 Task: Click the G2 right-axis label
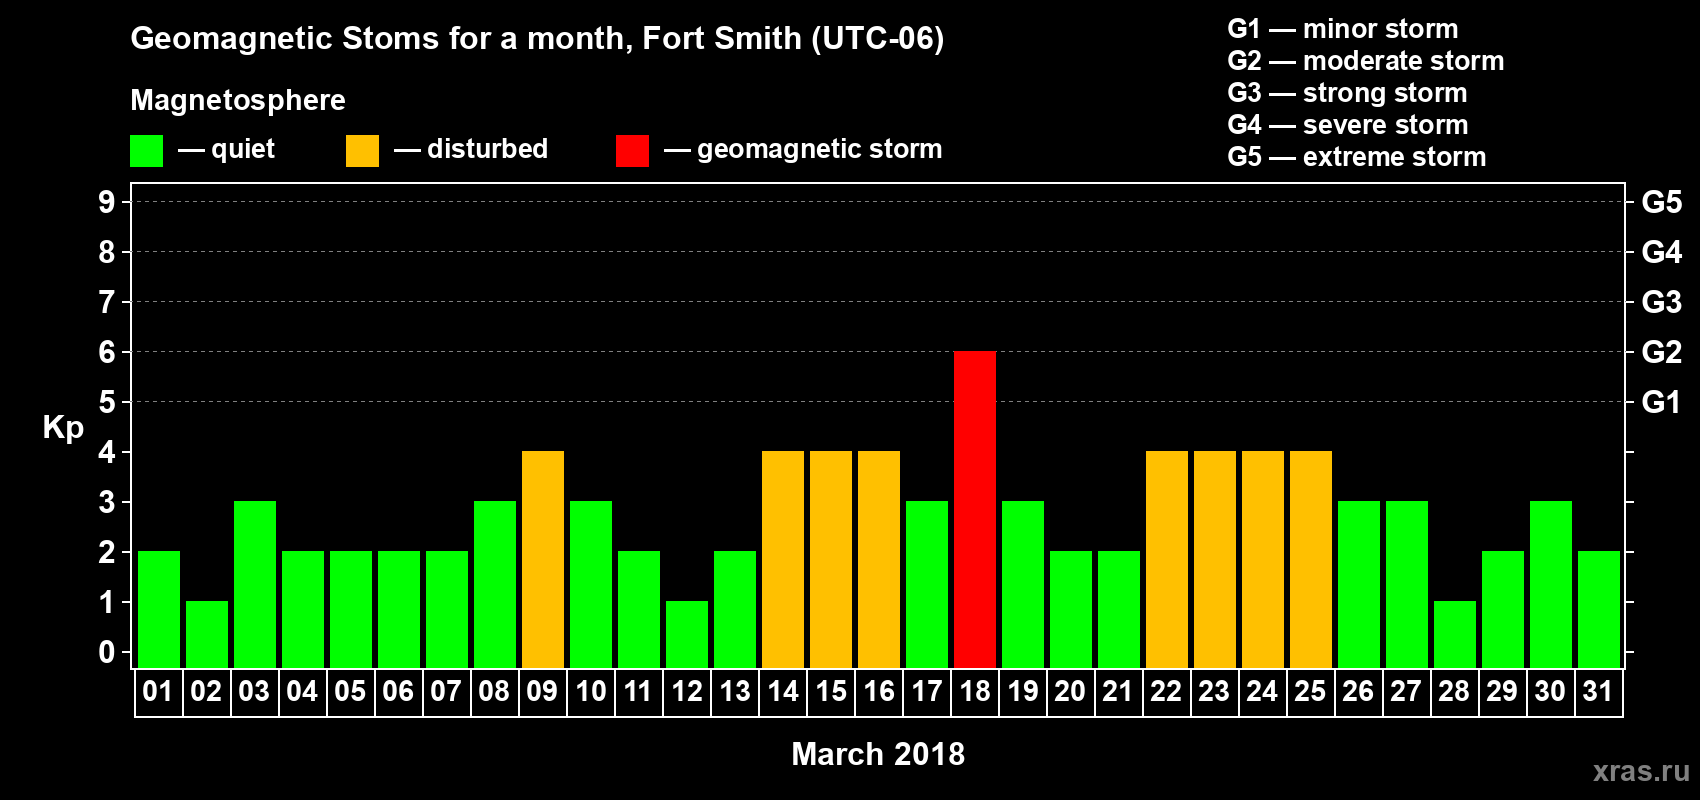pos(1662,352)
